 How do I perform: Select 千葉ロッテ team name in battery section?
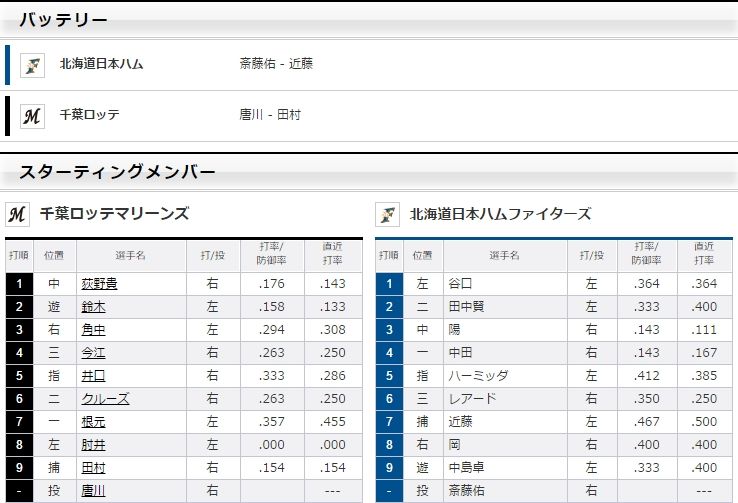pos(89,115)
